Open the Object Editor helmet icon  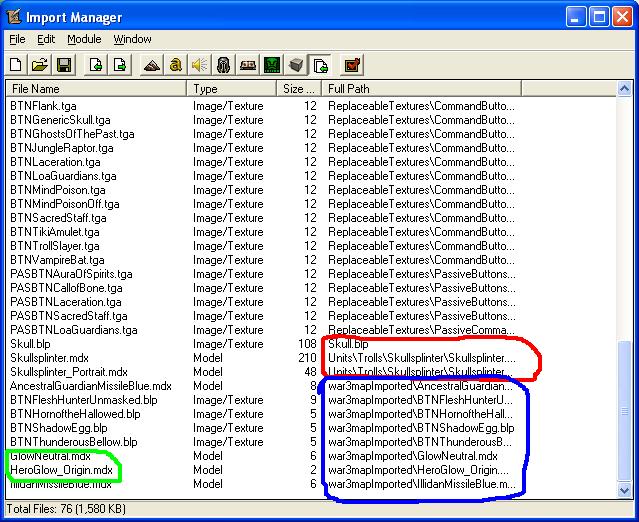223,65
